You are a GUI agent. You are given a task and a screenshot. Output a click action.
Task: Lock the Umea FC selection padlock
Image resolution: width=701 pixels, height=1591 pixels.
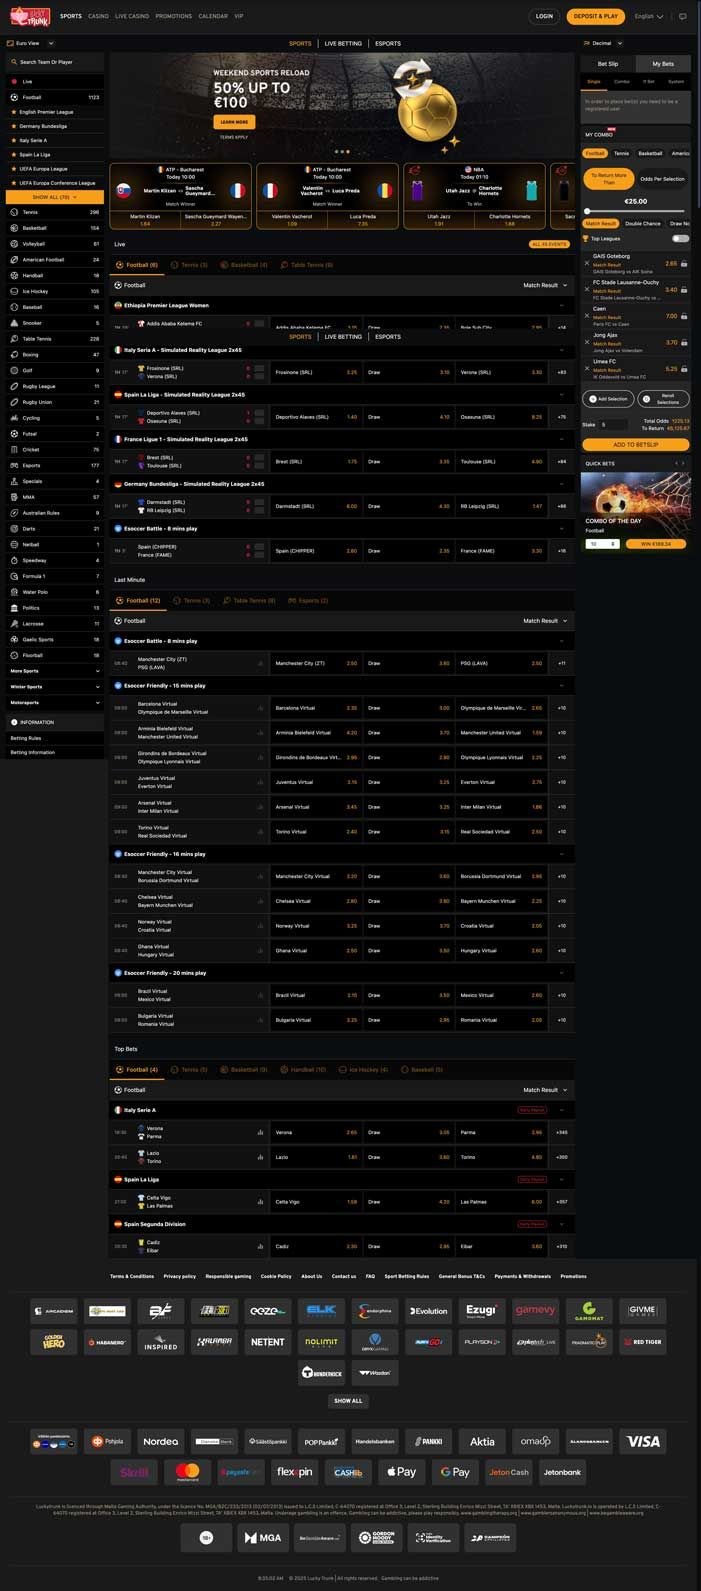pos(685,369)
